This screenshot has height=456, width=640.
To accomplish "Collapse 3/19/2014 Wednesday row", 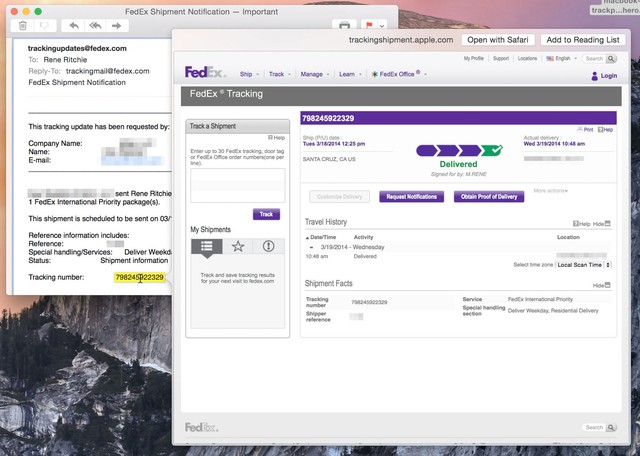I will pos(311,247).
